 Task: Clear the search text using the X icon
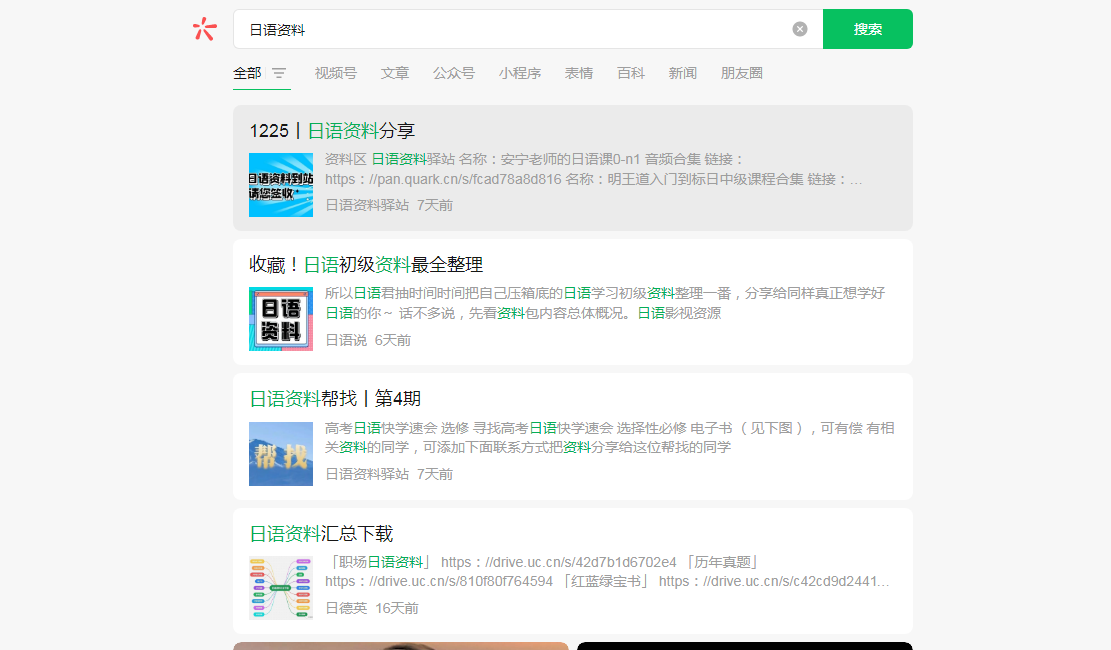point(799,28)
